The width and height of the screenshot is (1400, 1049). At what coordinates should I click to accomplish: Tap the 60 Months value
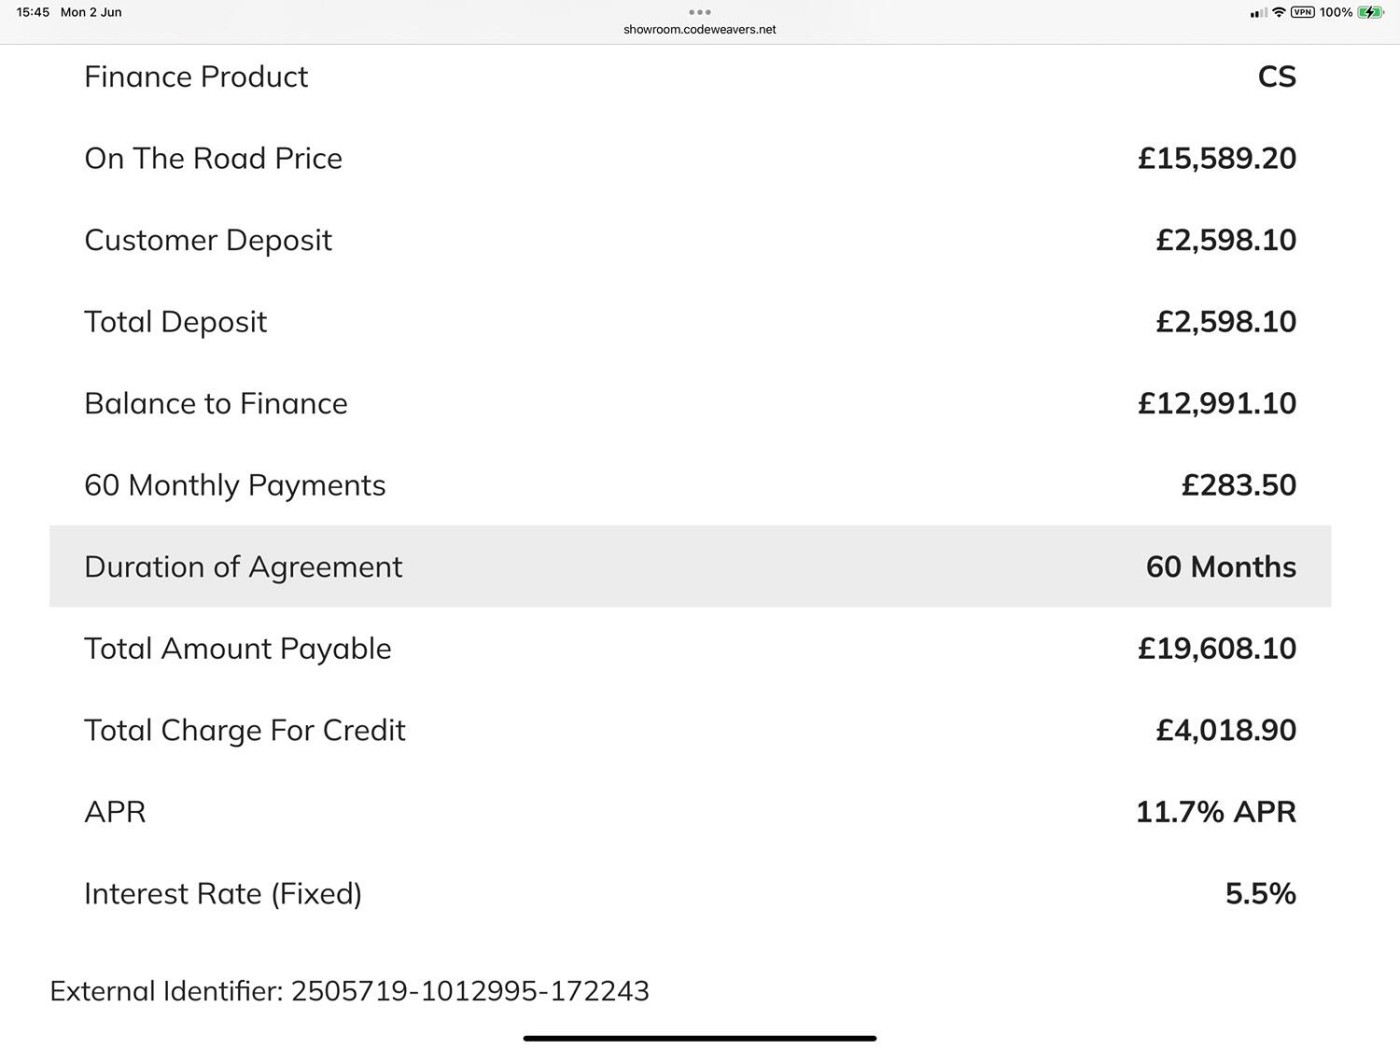(1220, 567)
